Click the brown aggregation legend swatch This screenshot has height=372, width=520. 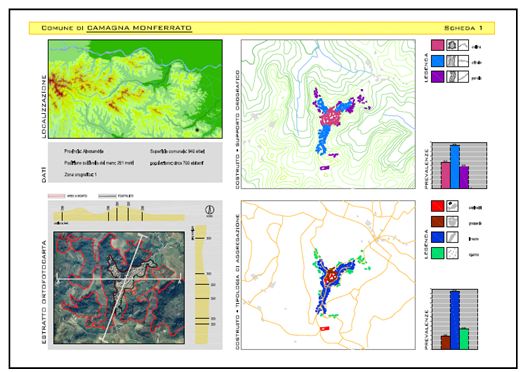click(x=438, y=222)
